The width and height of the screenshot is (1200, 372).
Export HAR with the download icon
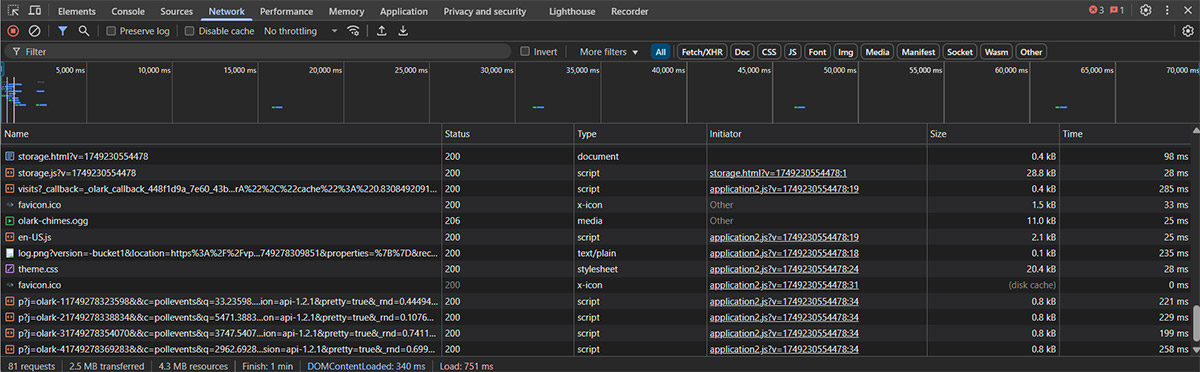point(403,31)
